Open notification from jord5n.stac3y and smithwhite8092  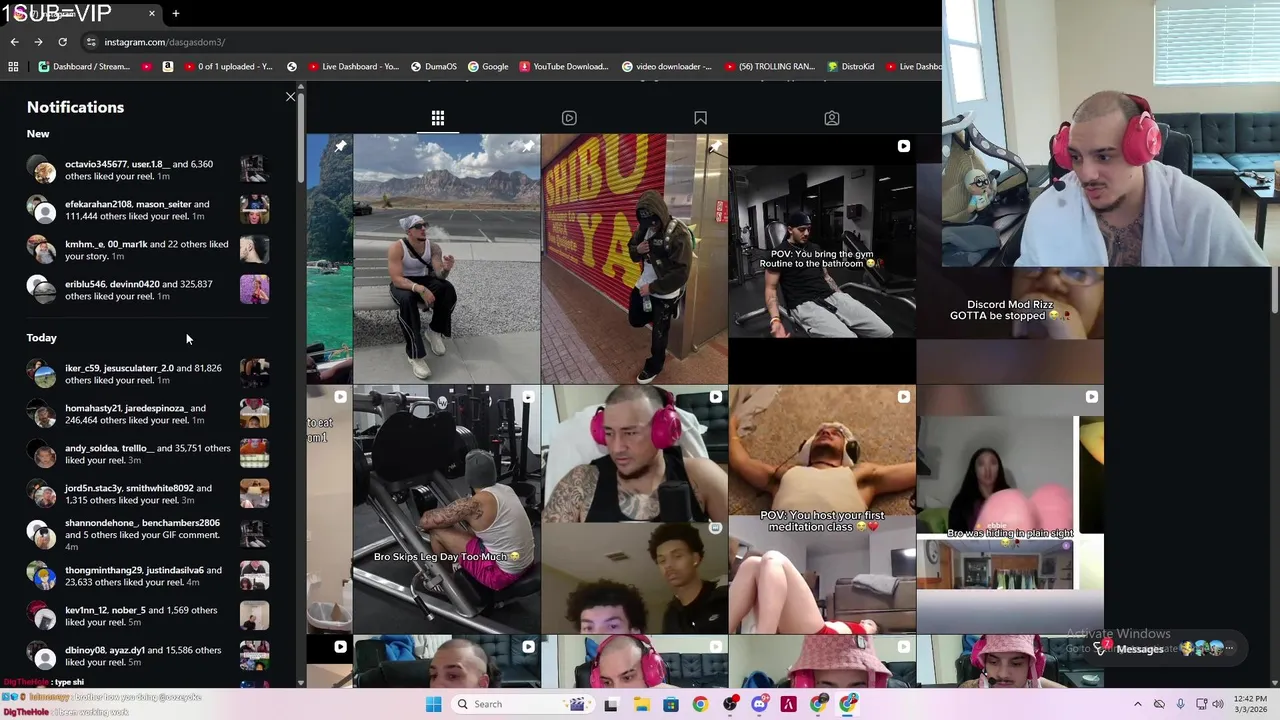[x=148, y=494]
